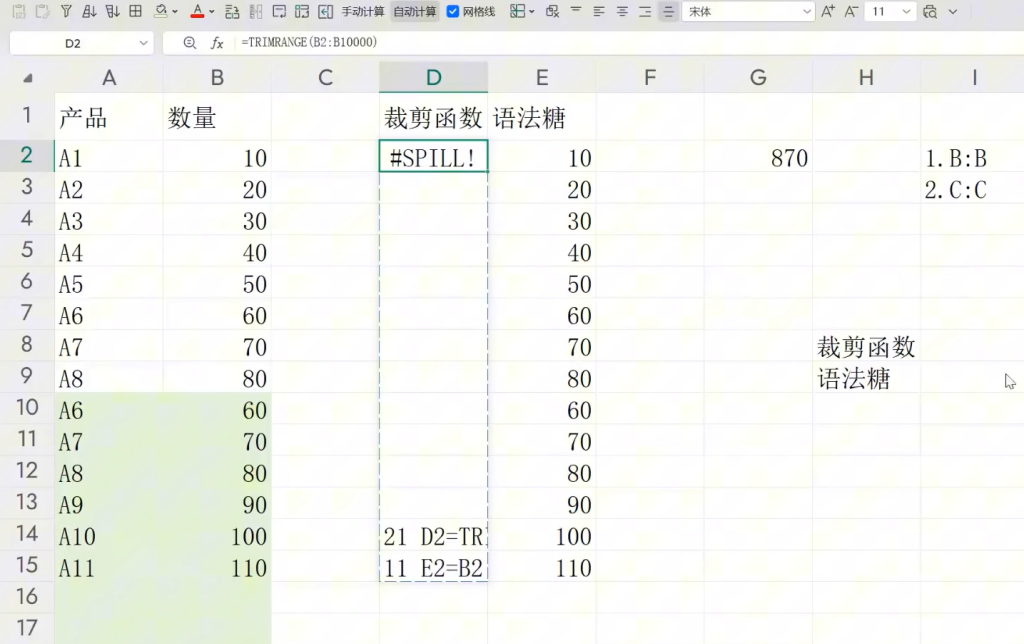
Task: Toggle the highlighted justify alignment icon
Action: tap(668, 11)
